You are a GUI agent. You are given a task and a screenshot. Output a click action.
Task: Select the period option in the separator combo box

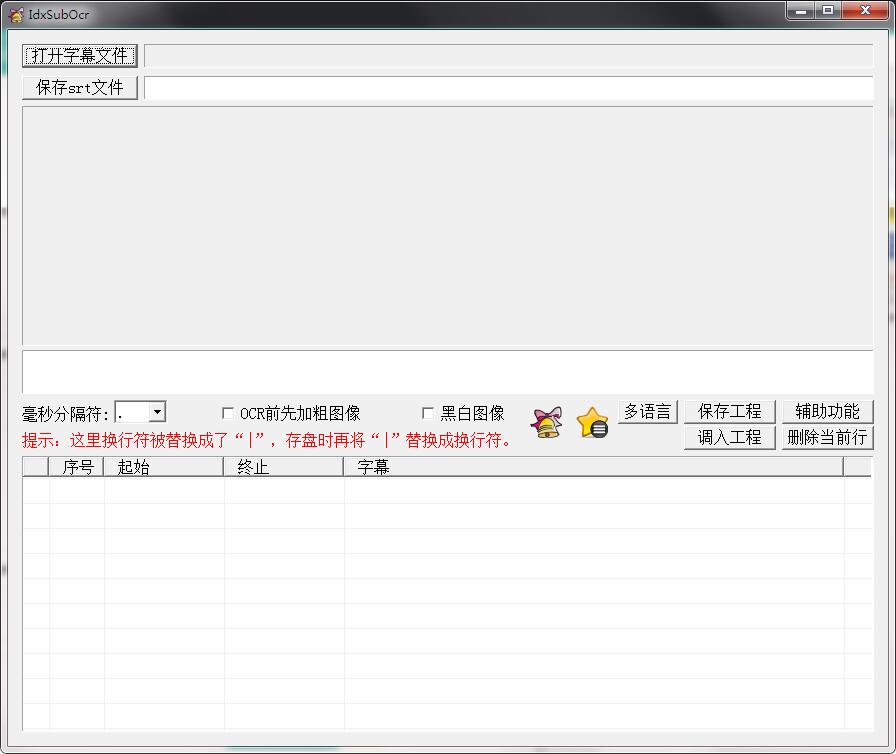(x=130, y=411)
